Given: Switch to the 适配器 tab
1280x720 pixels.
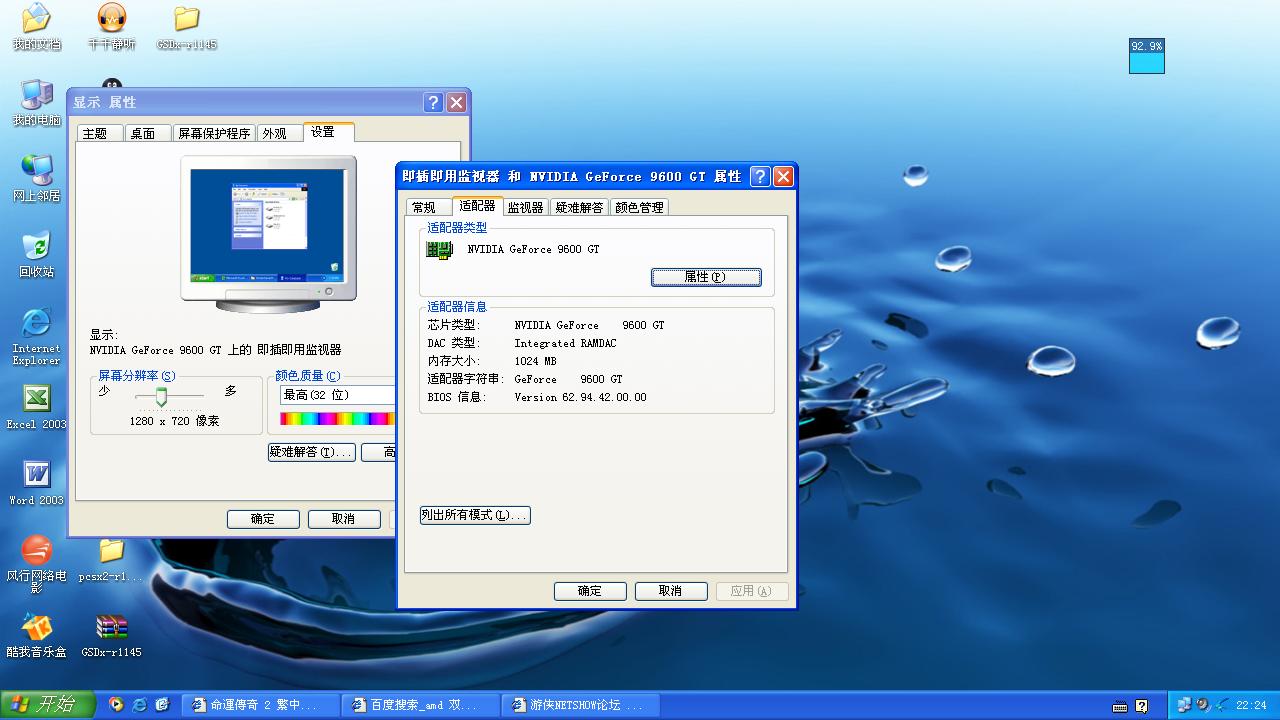Looking at the screenshot, I should tap(477, 205).
